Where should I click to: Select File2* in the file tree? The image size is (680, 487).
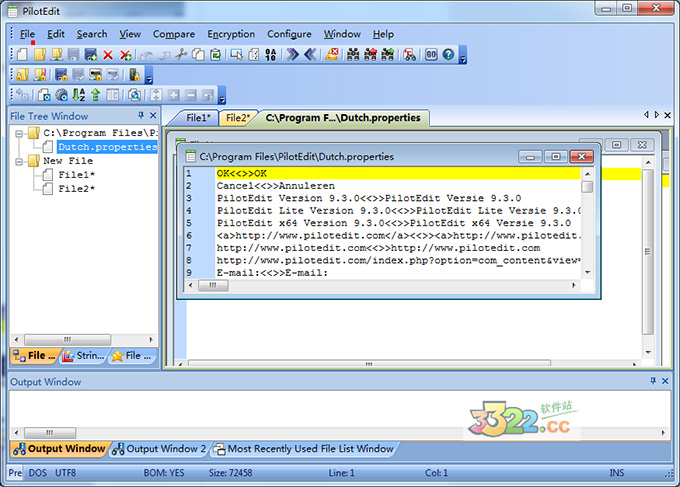(x=76, y=189)
